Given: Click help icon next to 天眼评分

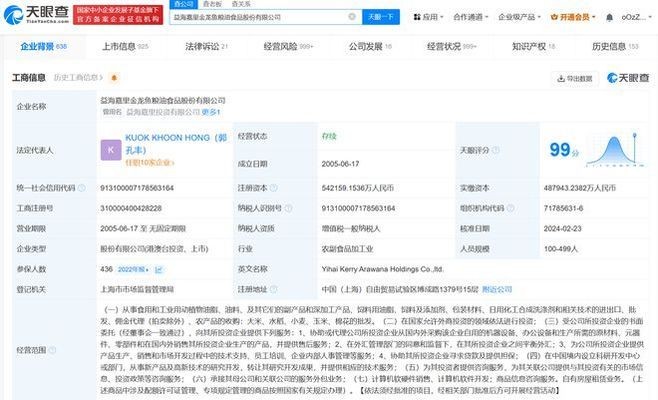Looking at the screenshot, I should [496, 150].
